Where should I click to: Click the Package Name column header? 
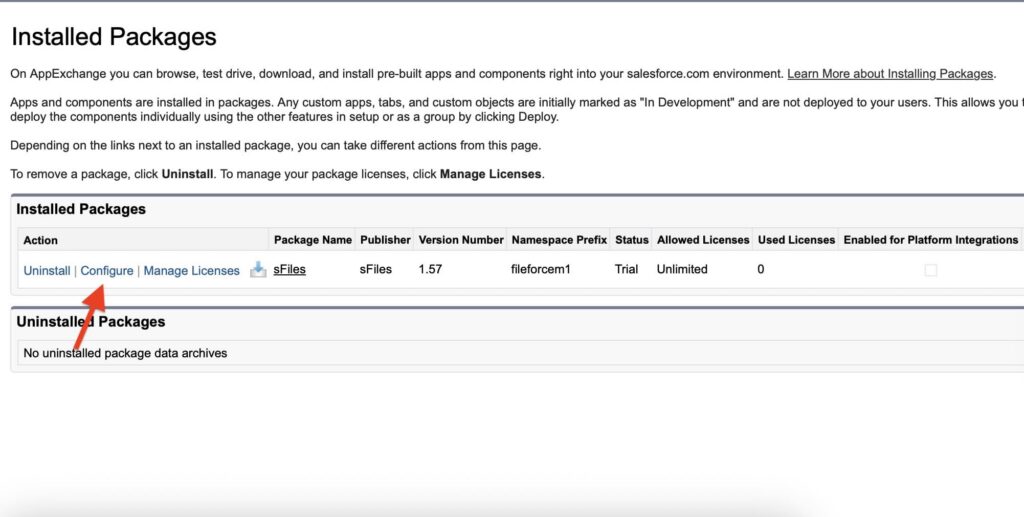pos(313,240)
